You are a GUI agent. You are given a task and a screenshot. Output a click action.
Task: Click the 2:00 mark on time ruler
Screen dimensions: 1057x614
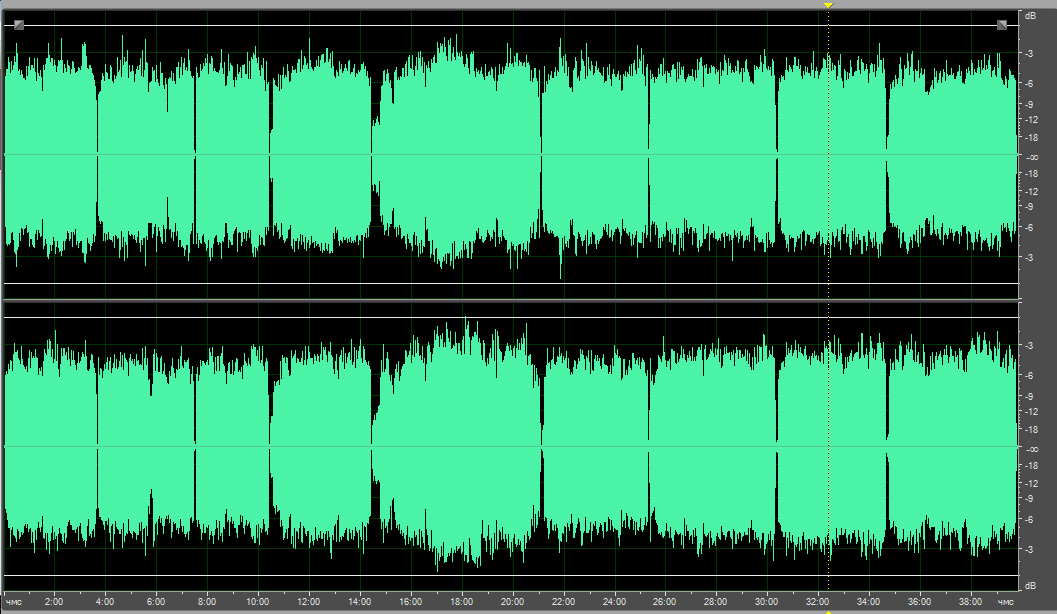coord(54,602)
